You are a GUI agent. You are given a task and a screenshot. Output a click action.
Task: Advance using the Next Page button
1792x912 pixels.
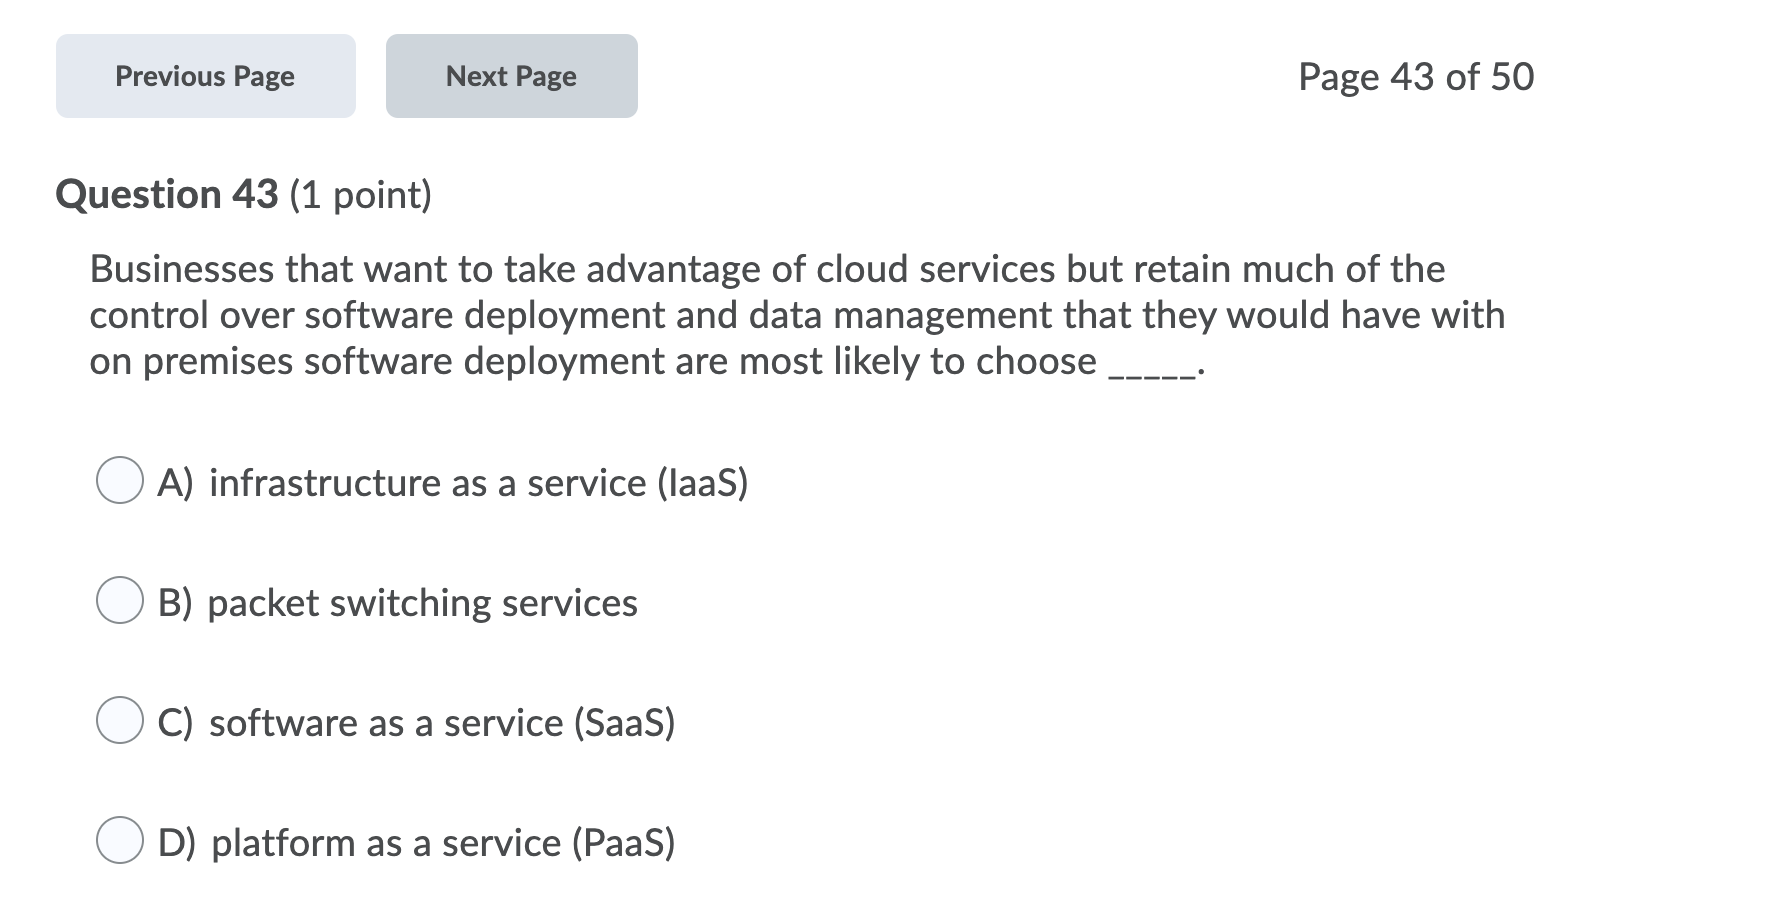click(x=512, y=76)
